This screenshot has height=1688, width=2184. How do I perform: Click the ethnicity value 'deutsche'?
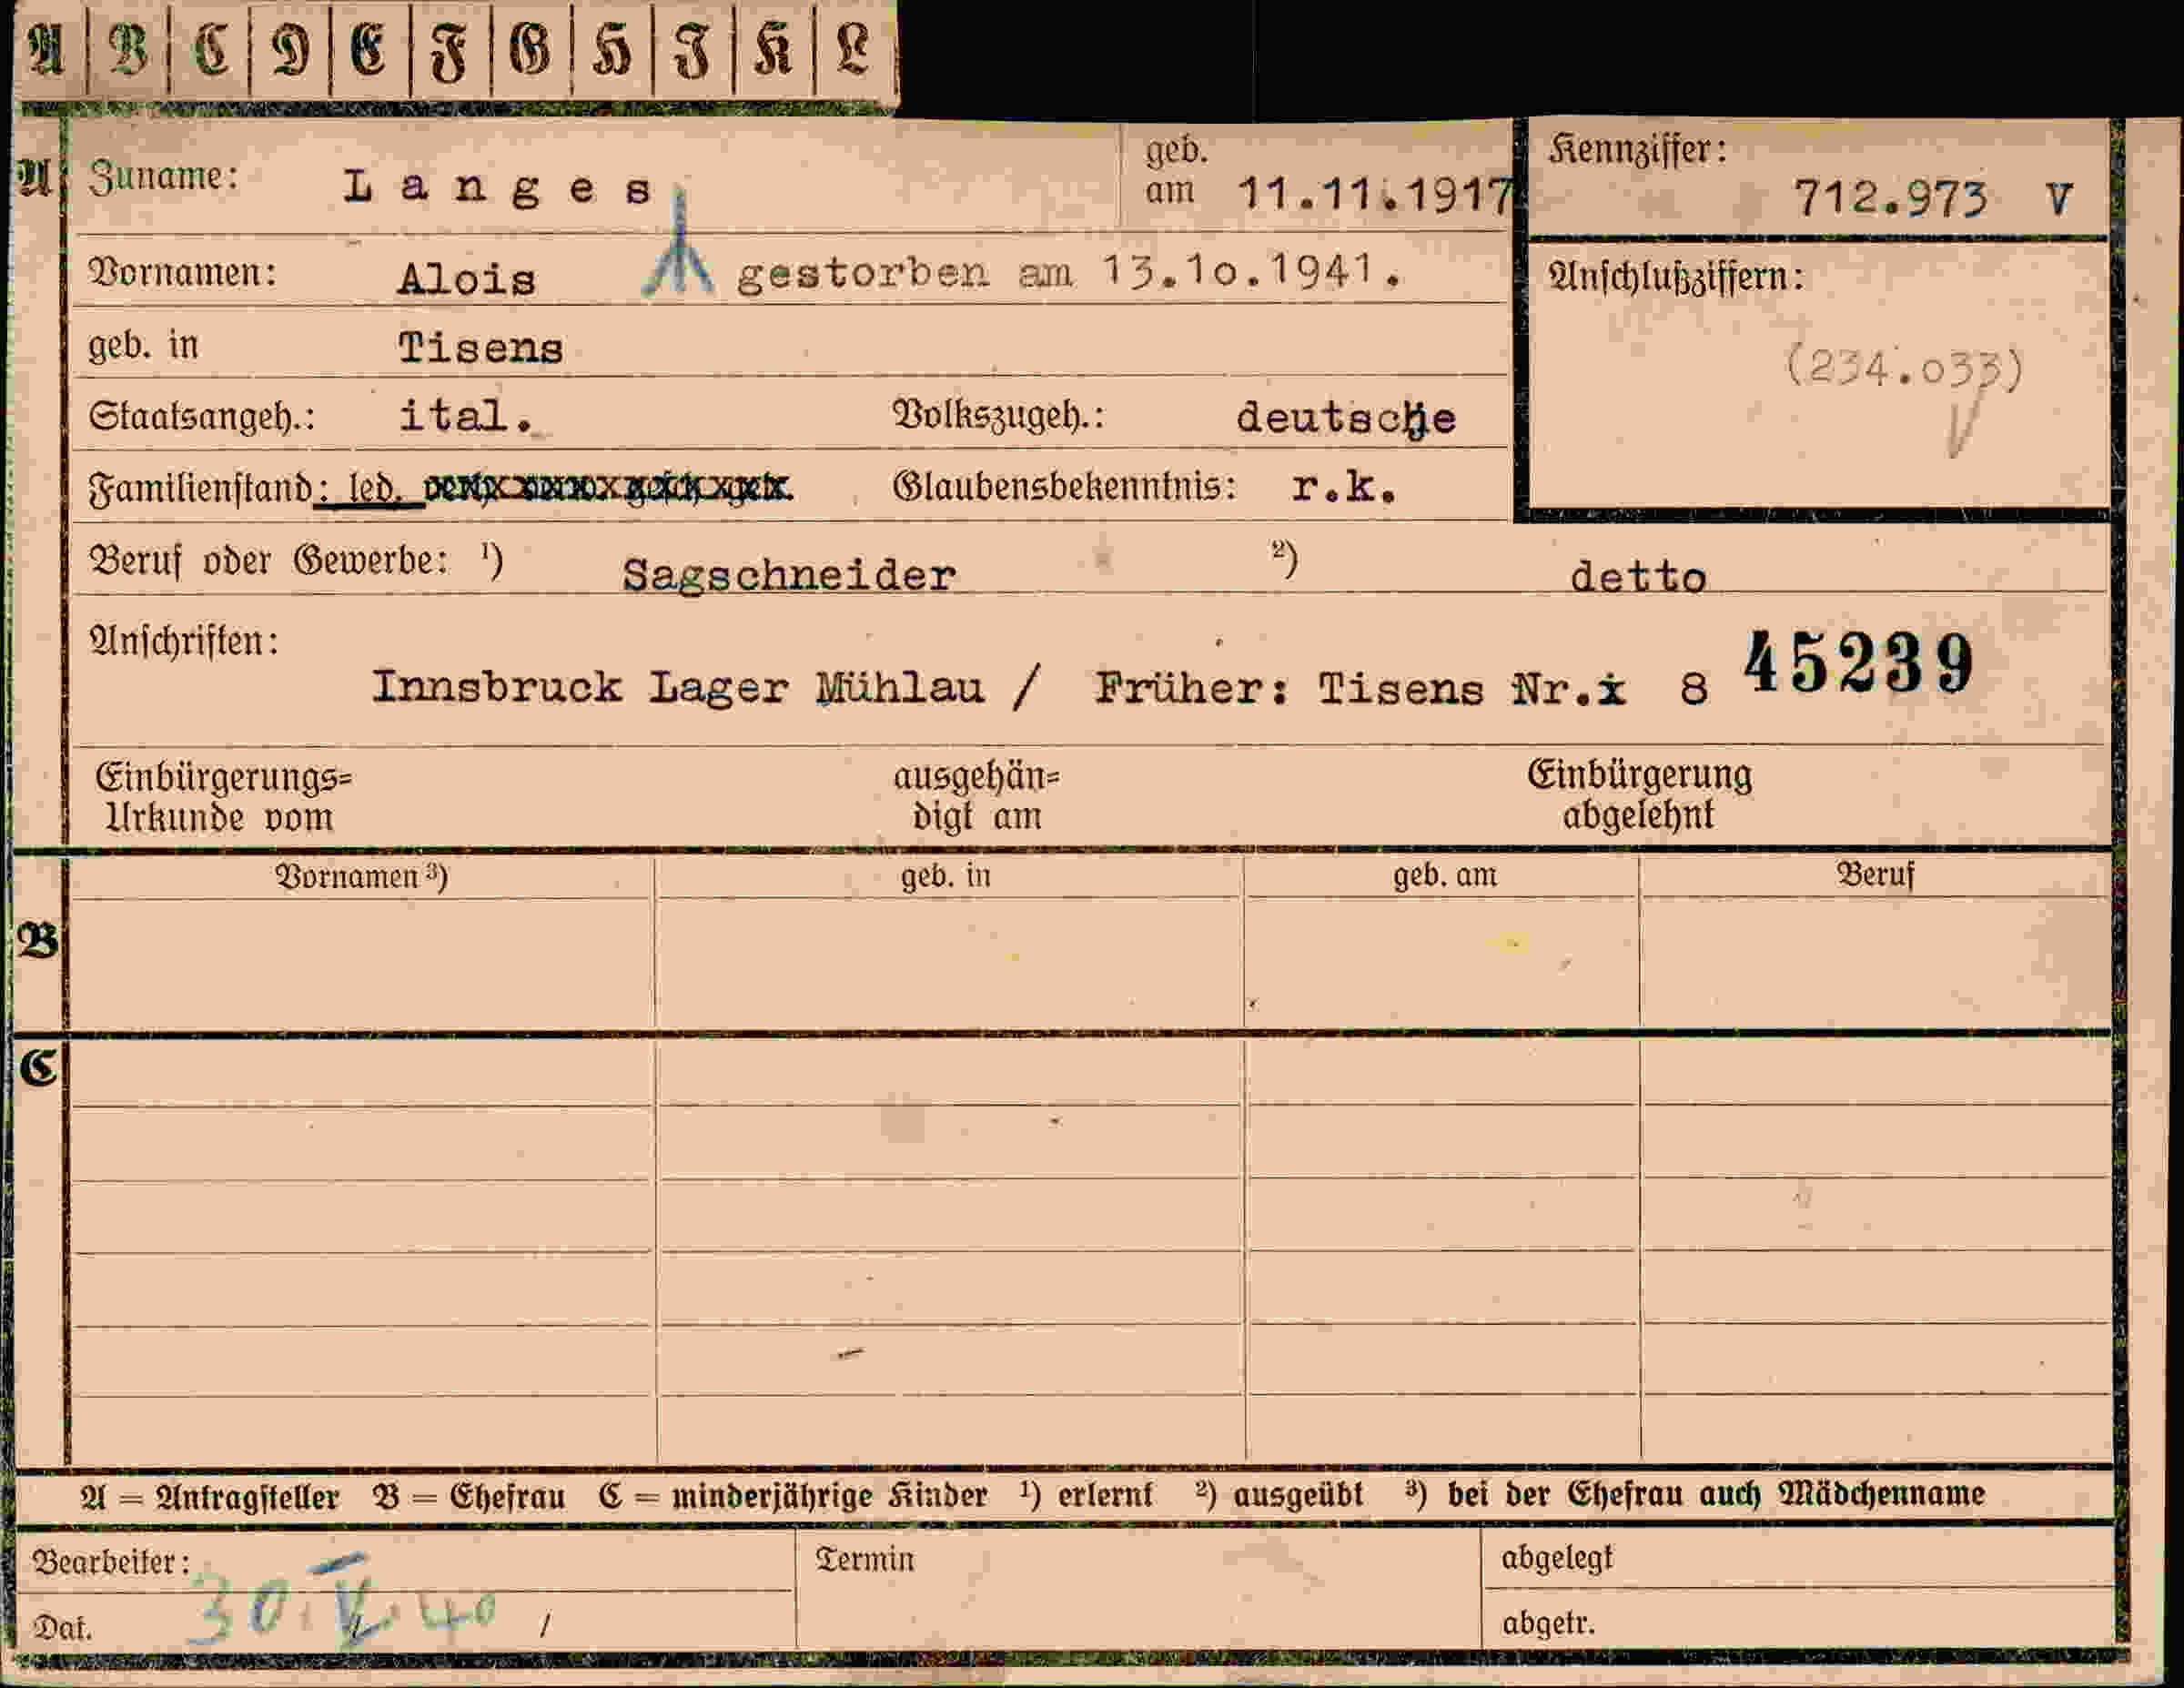pyautogui.click(x=1346, y=418)
